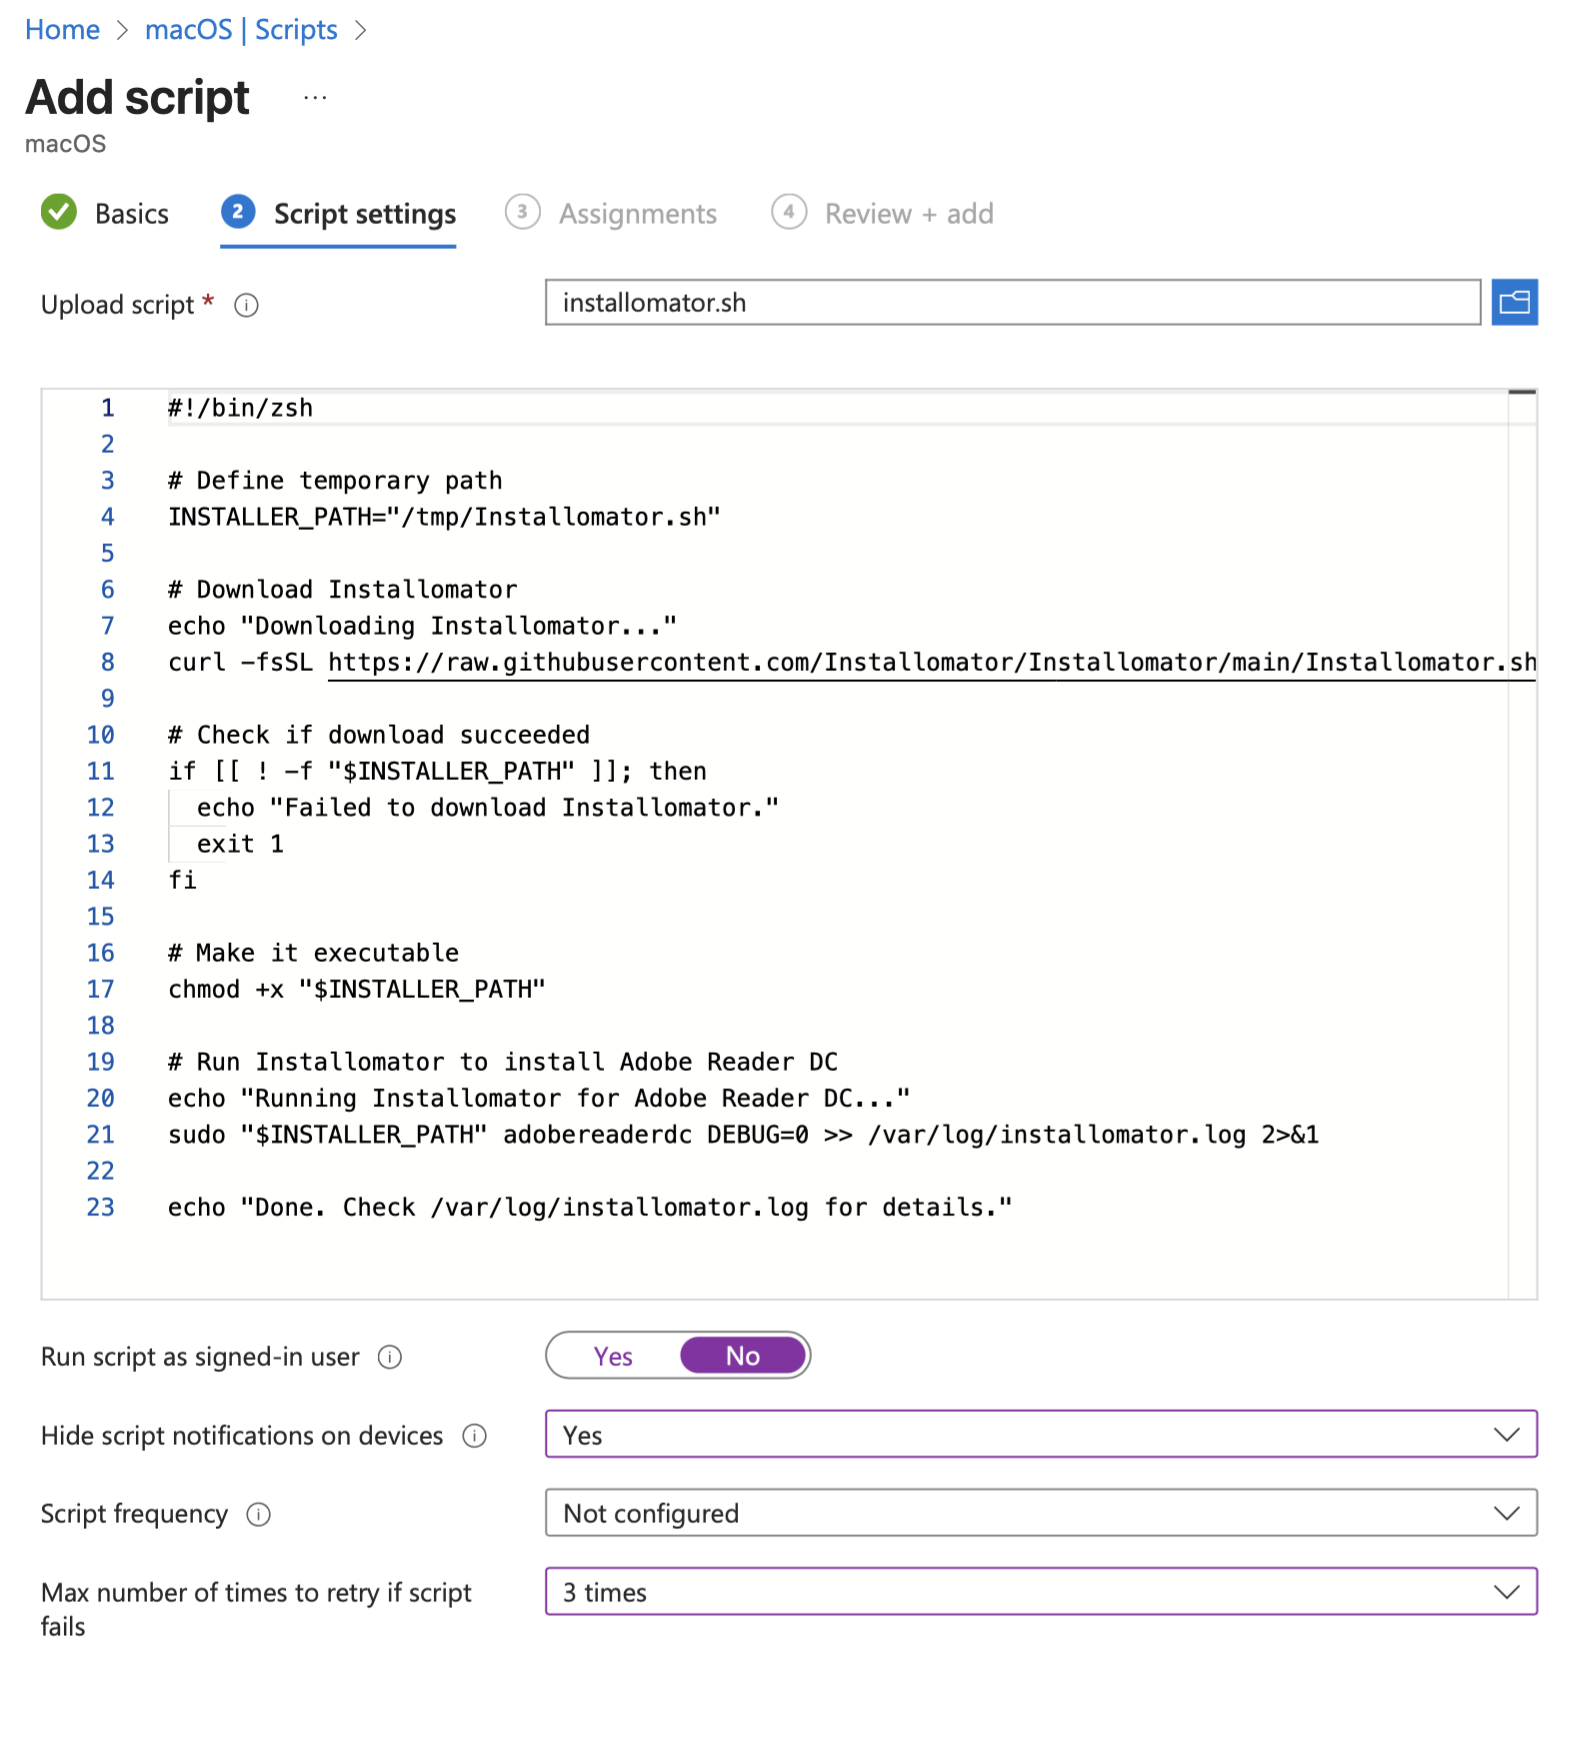Click the installomator.sh file name field
The image size is (1586, 1738).
tap(1012, 302)
